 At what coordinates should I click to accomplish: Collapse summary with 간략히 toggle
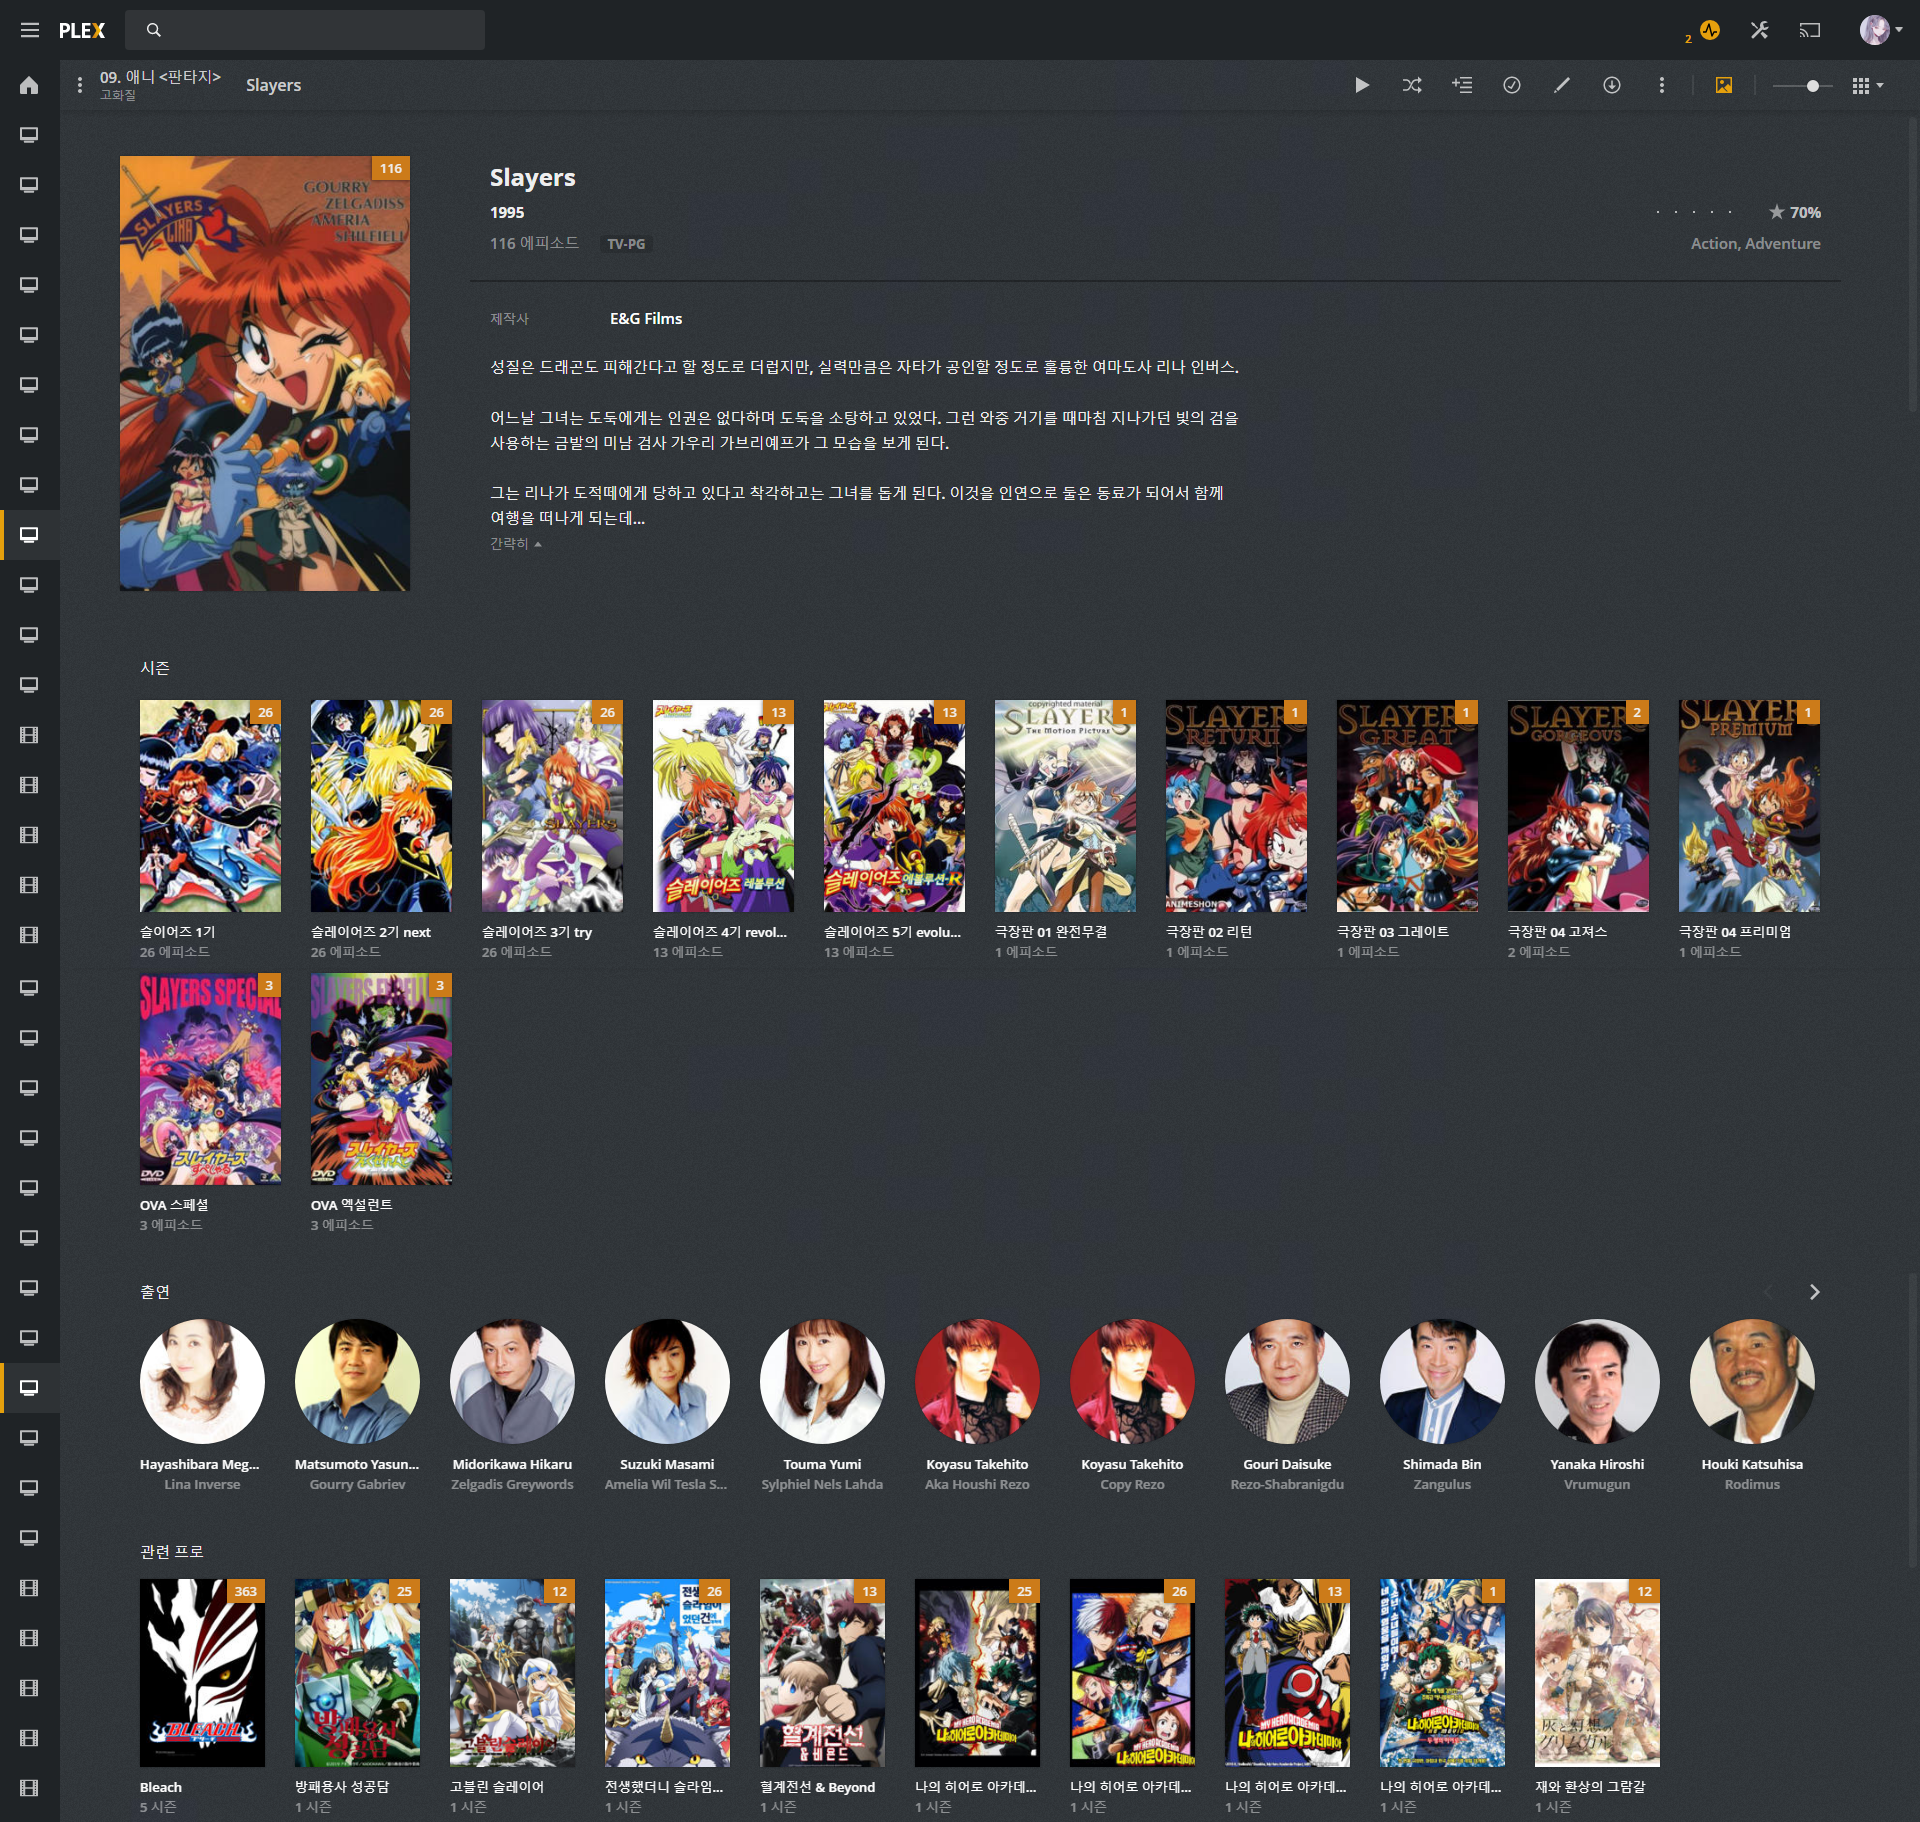point(515,543)
